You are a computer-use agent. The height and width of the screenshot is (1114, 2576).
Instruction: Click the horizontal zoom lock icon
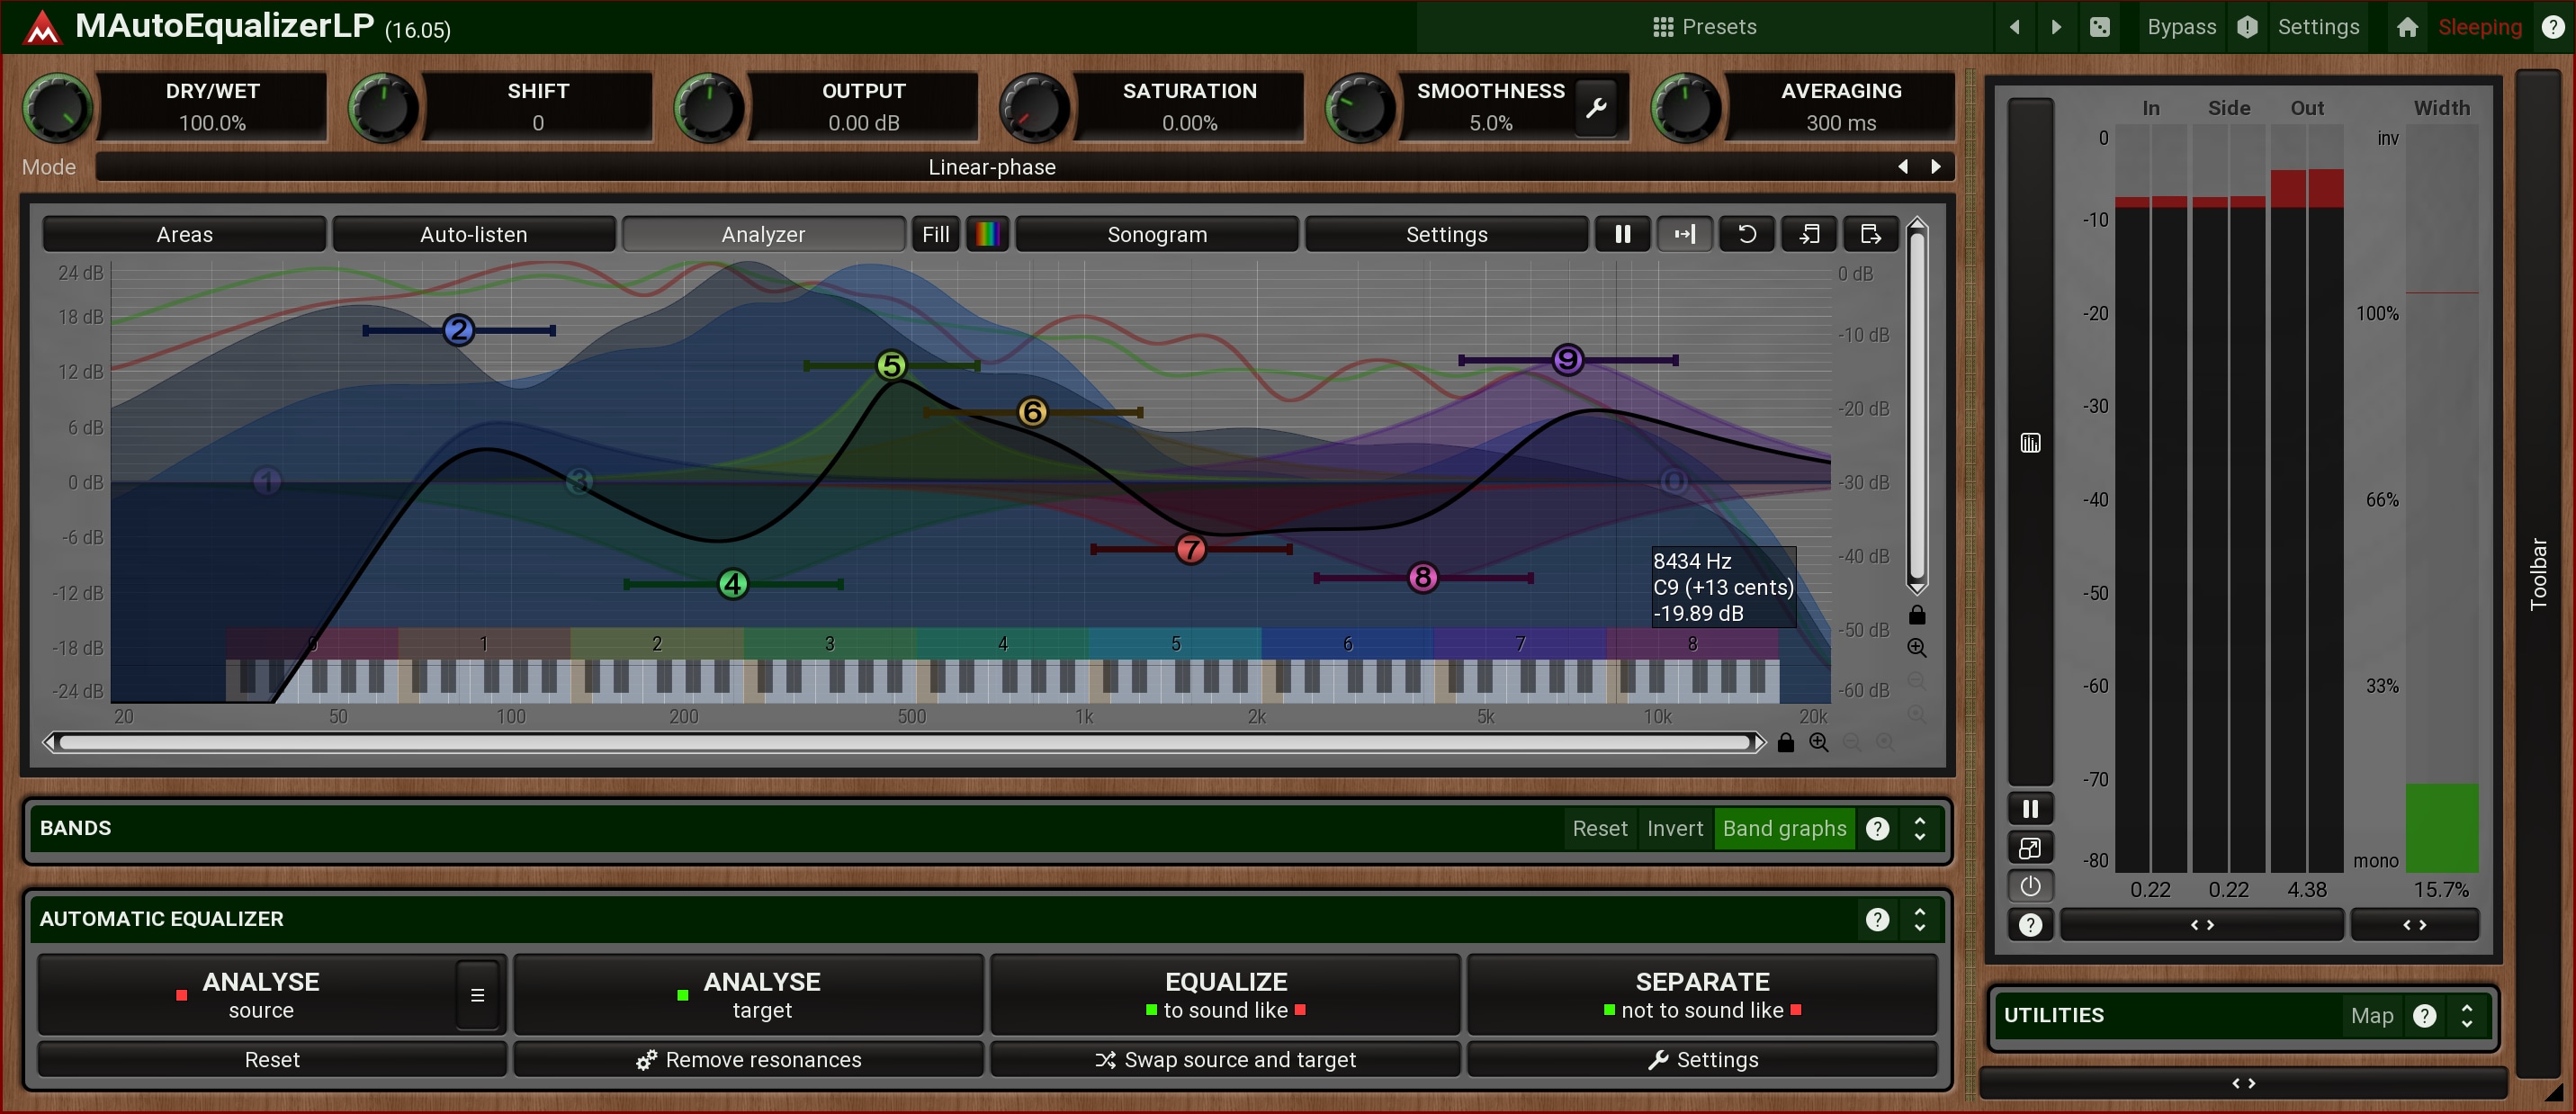1786,742
